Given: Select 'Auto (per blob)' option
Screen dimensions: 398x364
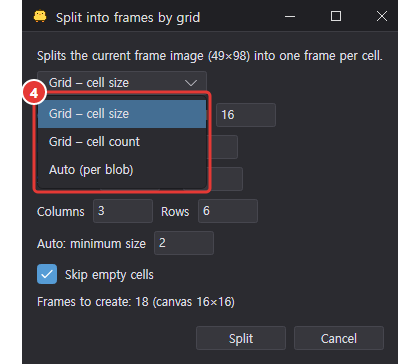Looking at the screenshot, I should [122, 170].
